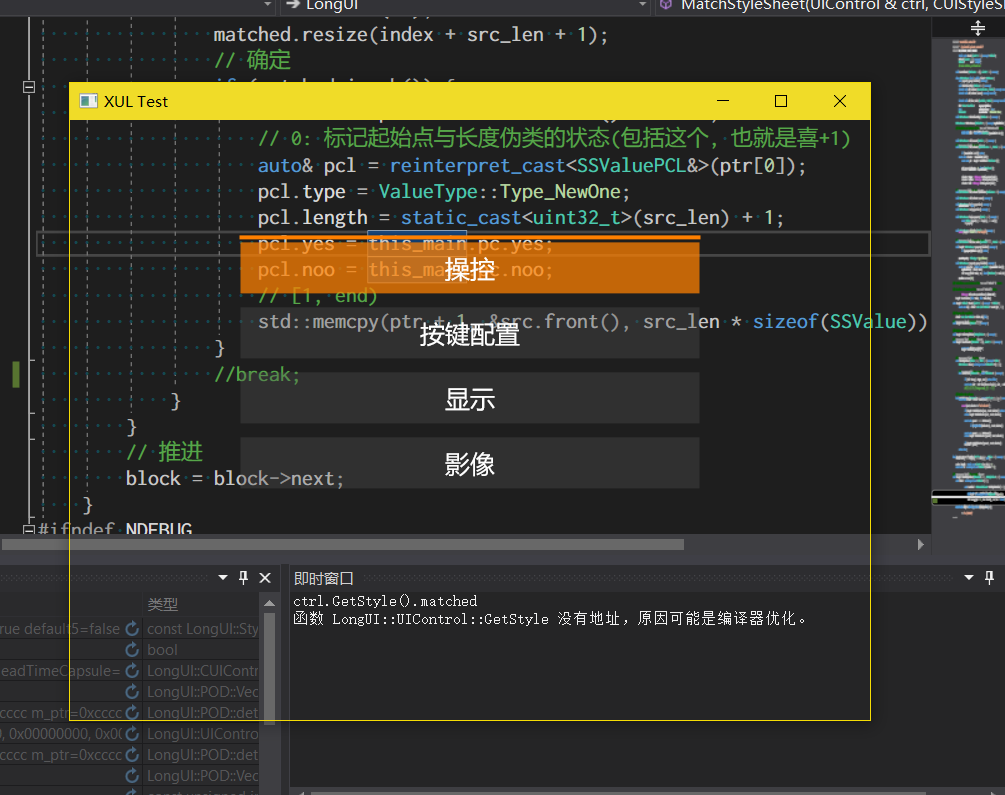Image resolution: width=1005 pixels, height=795 pixels.
Task: Maximize the XUL Test window
Action: click(781, 101)
